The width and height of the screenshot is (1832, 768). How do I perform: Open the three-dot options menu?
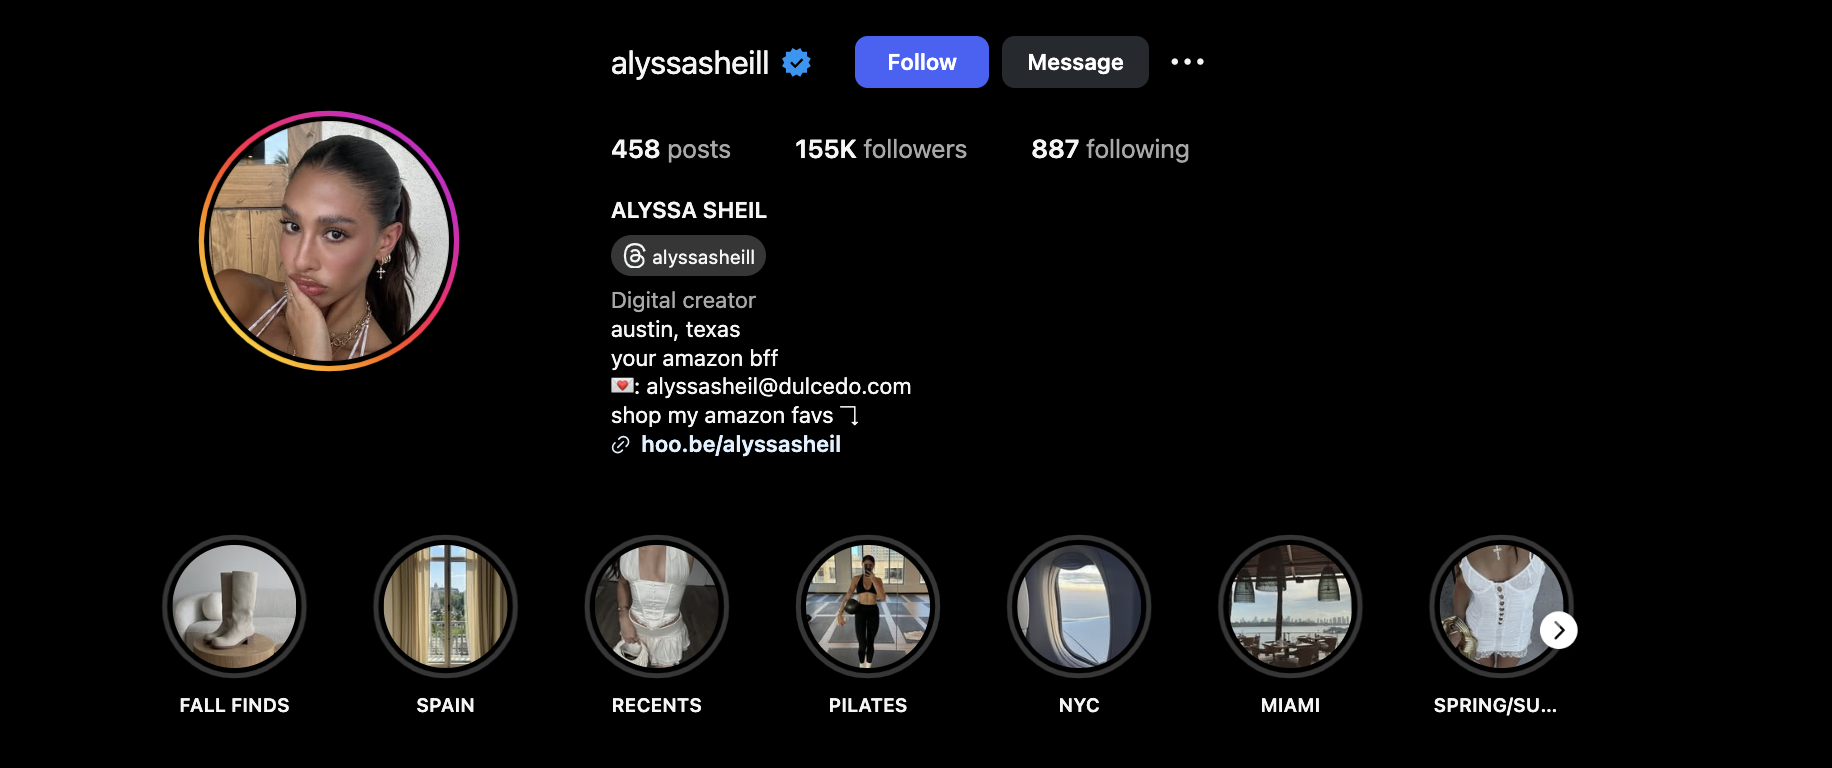pyautogui.click(x=1187, y=62)
